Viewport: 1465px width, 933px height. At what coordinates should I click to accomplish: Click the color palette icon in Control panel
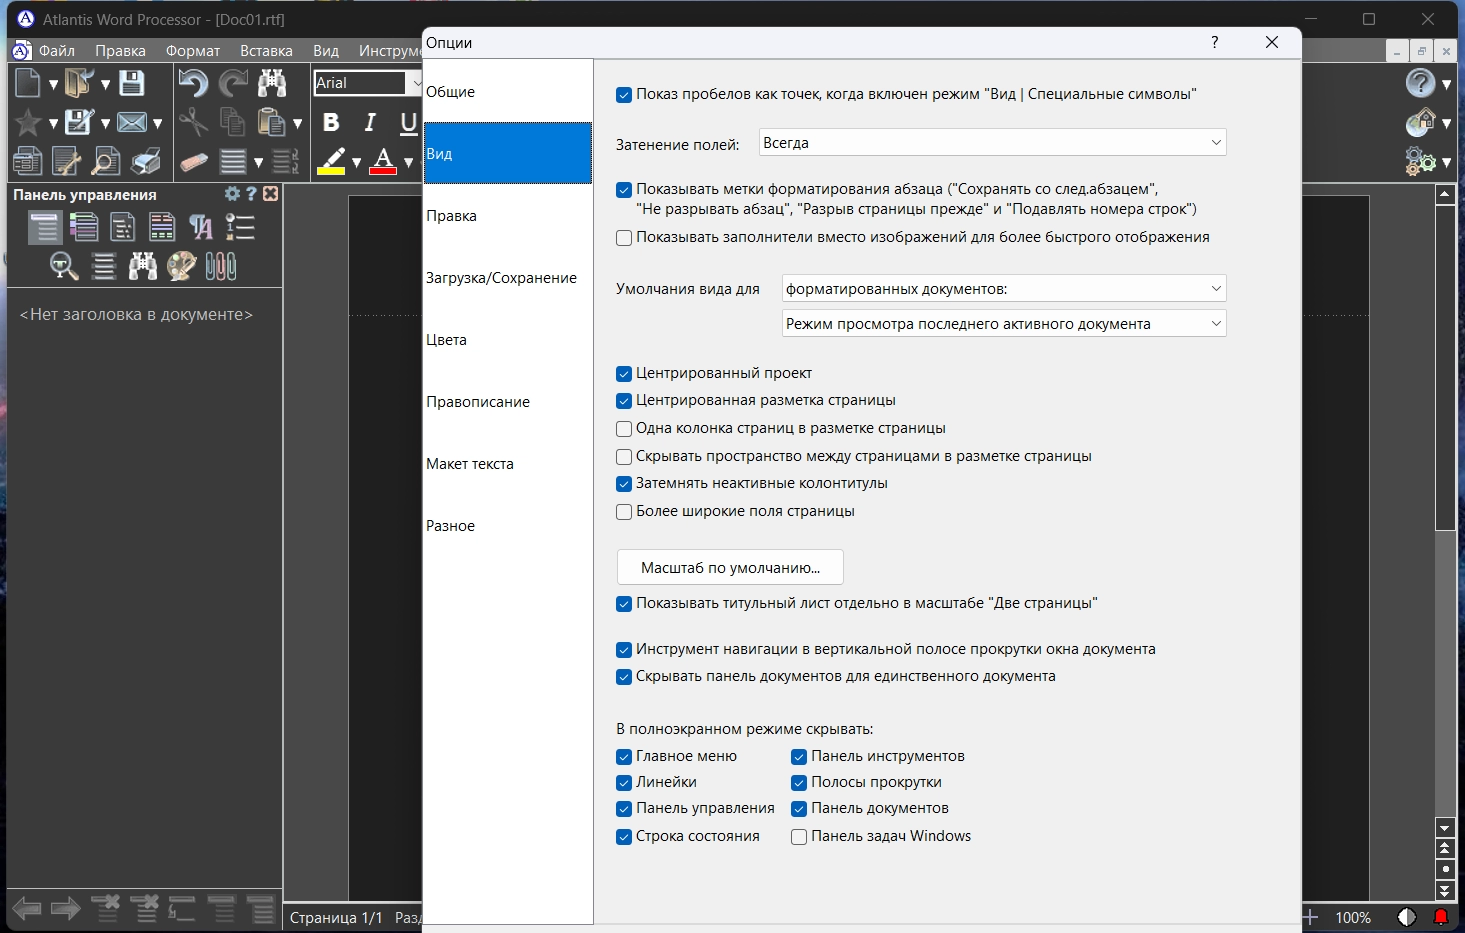click(182, 266)
